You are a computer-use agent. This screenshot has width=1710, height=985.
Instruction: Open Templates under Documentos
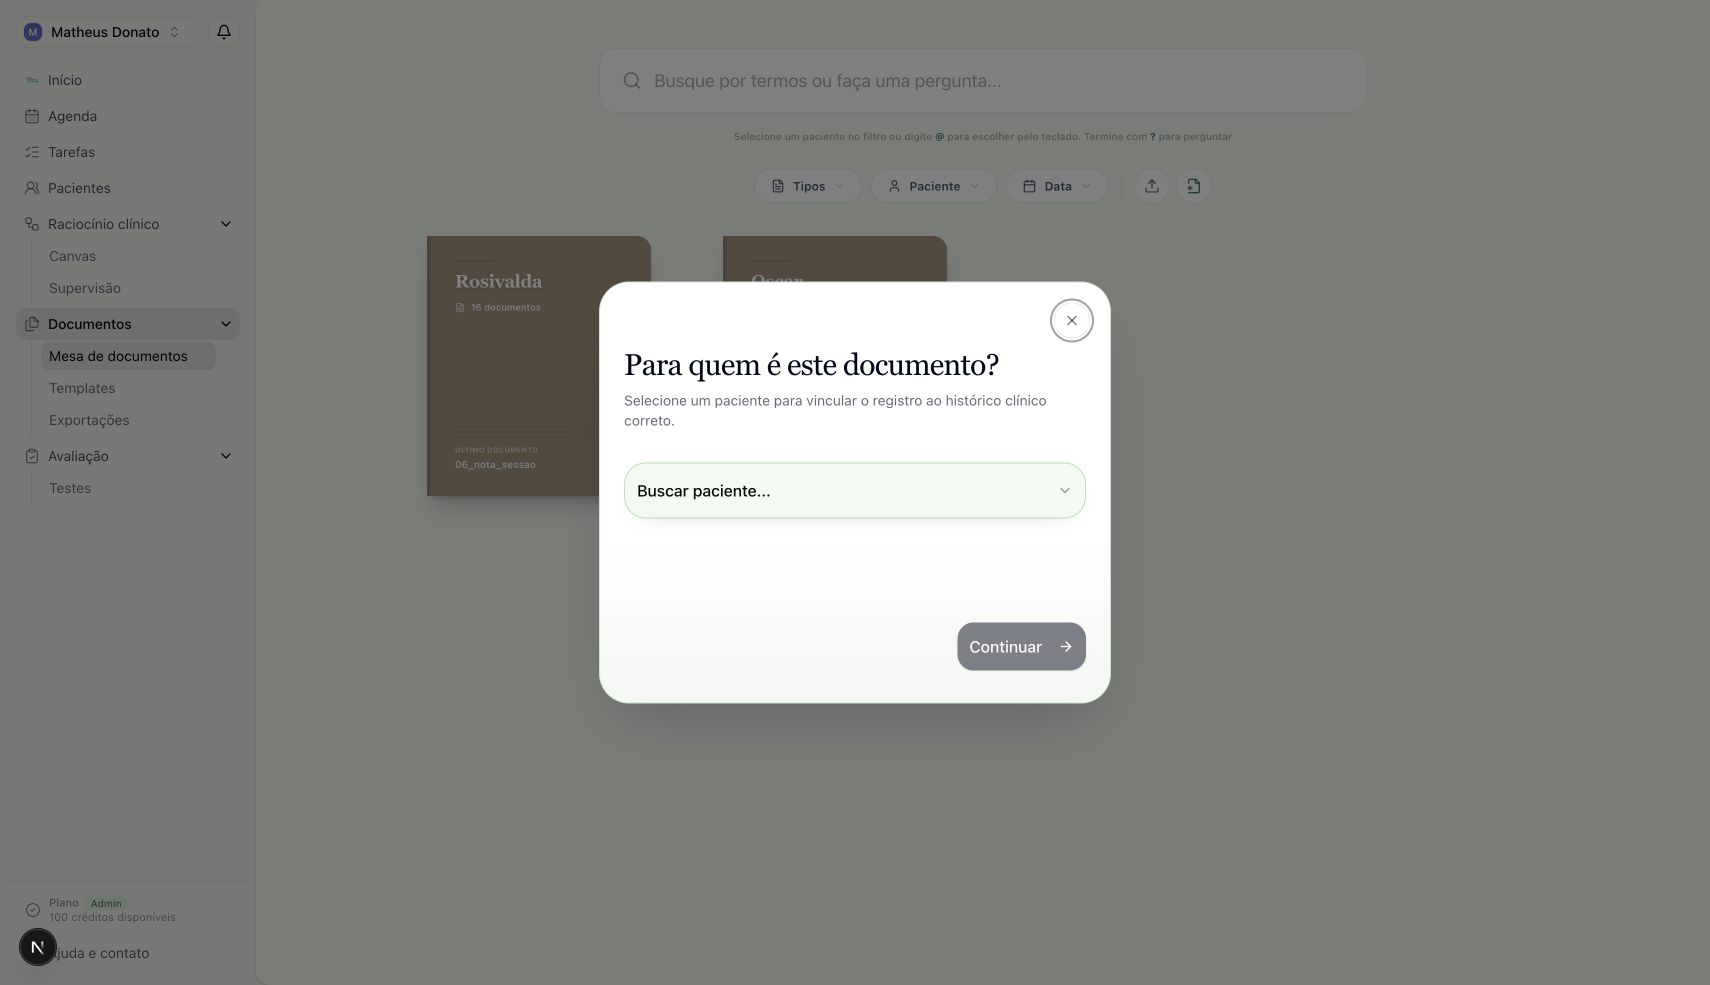82,388
